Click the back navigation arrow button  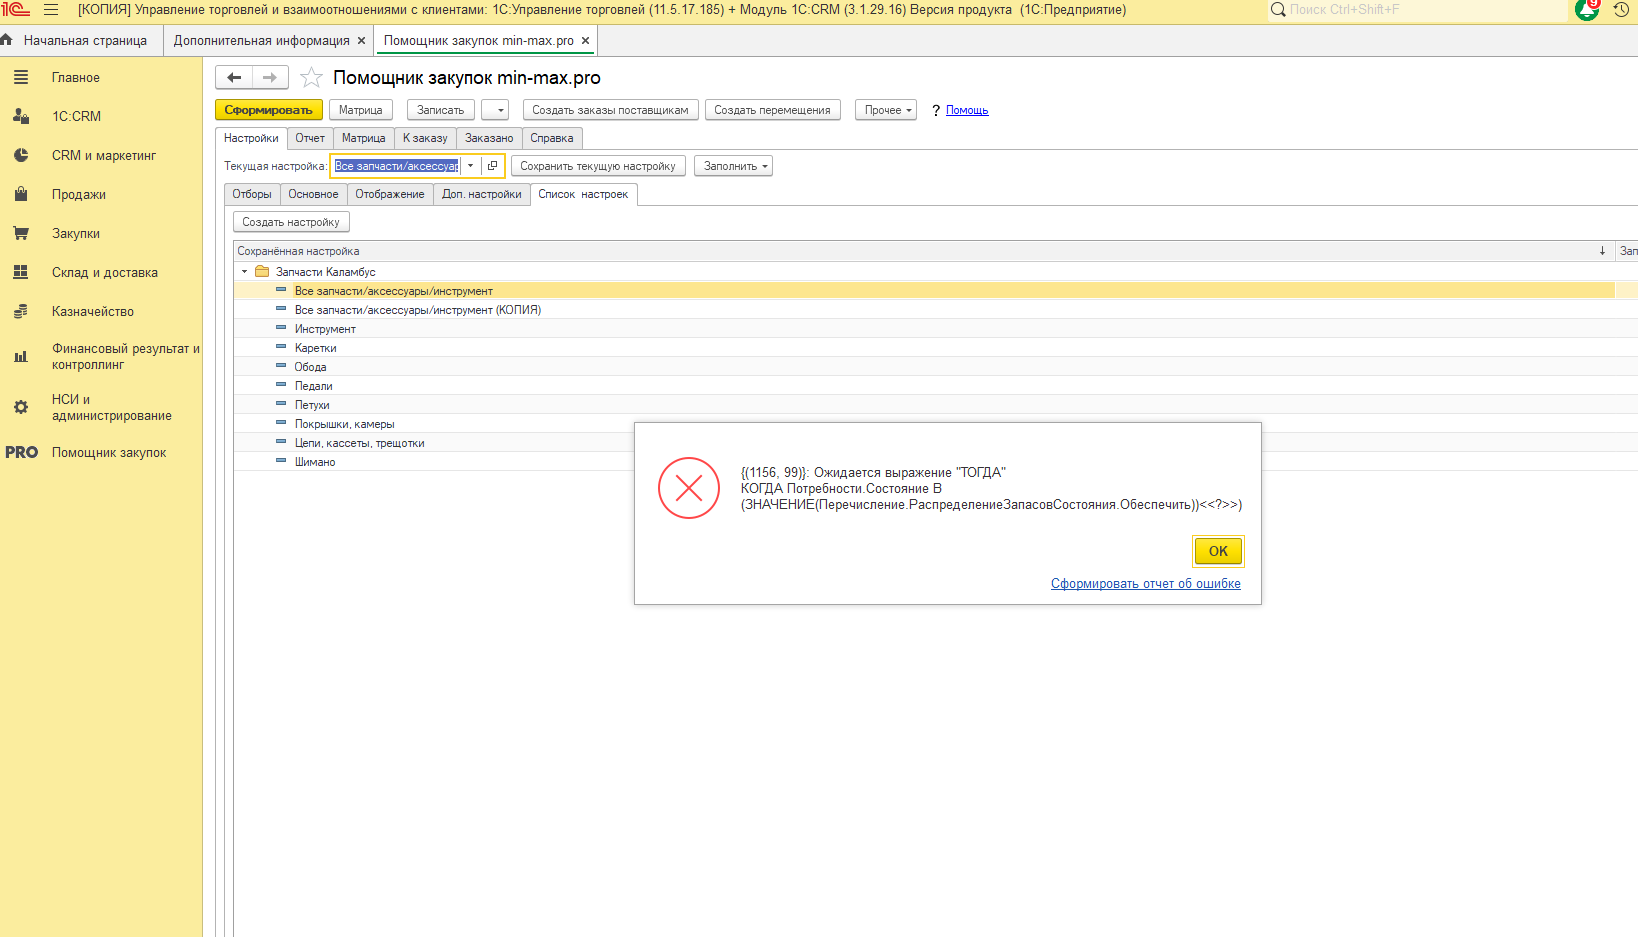pyautogui.click(x=234, y=78)
